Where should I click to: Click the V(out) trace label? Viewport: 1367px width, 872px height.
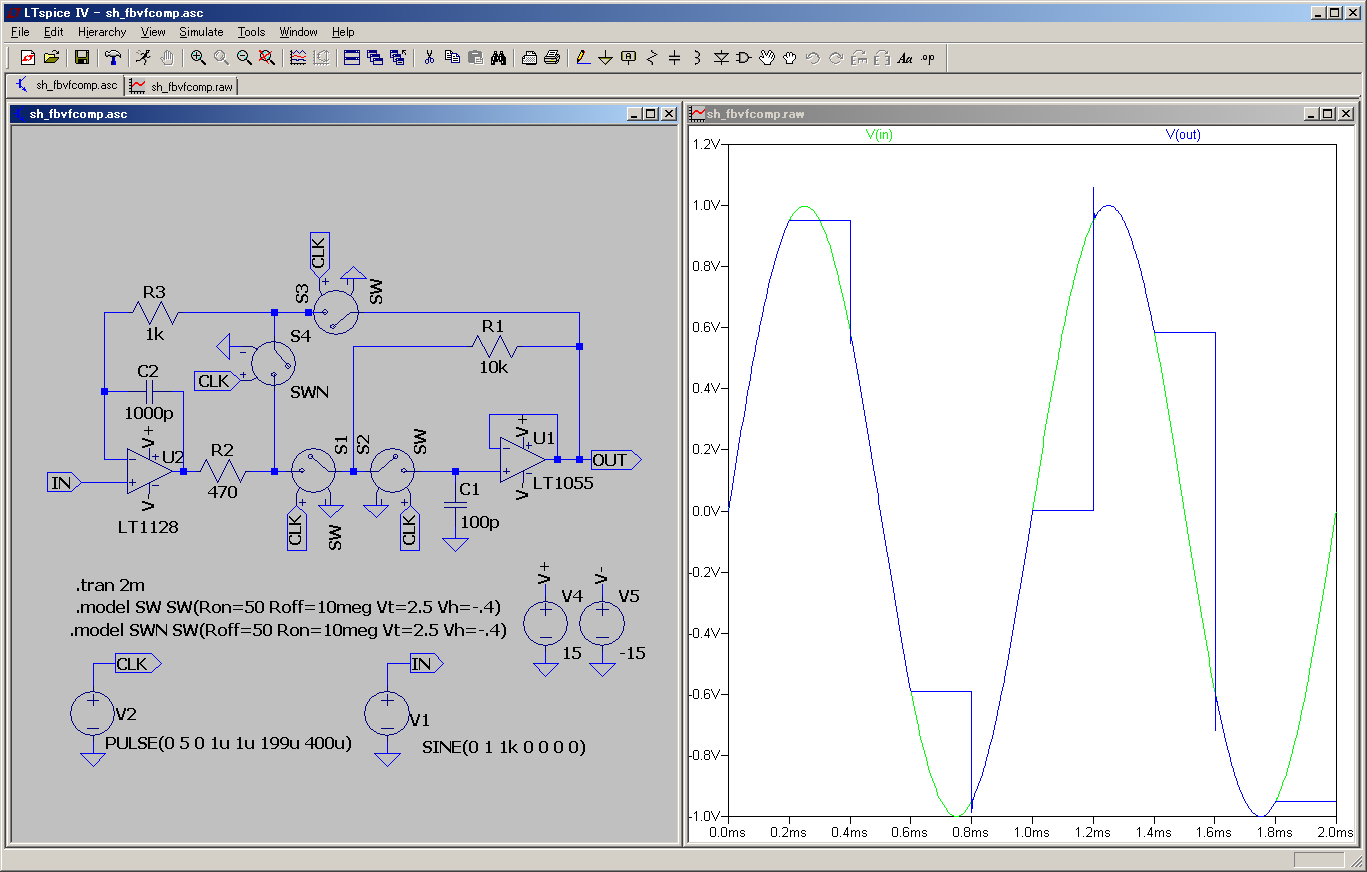point(1182,134)
